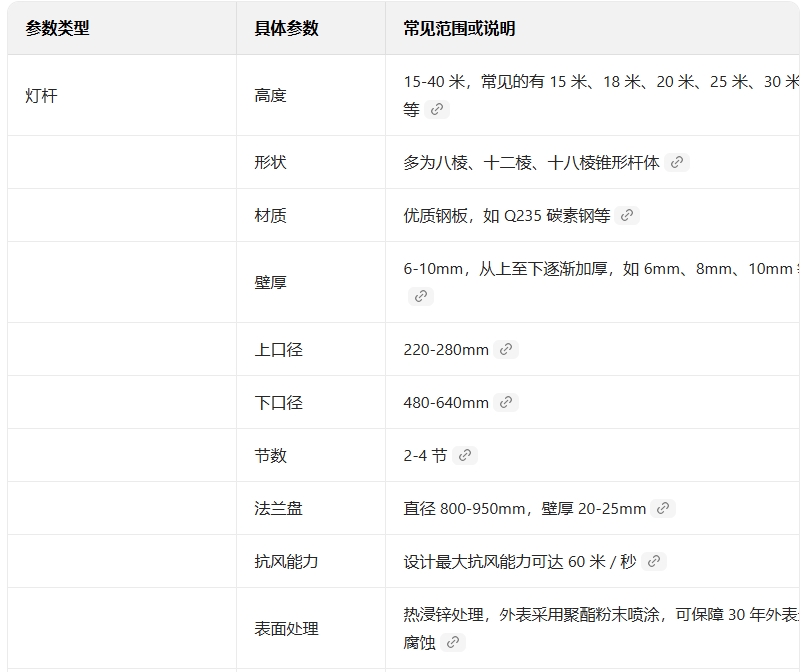Click source link icon after 十八棱锥形杆体
The height and width of the screenshot is (672, 803).
point(678,162)
